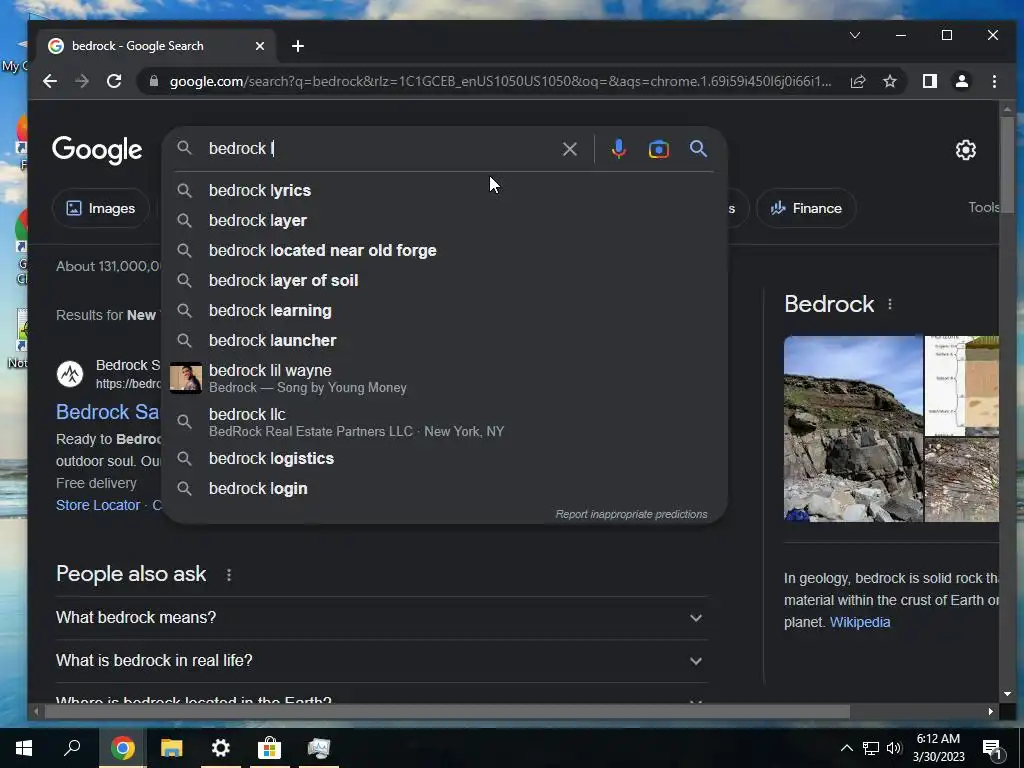Clear search text with X icon

(x=569, y=149)
